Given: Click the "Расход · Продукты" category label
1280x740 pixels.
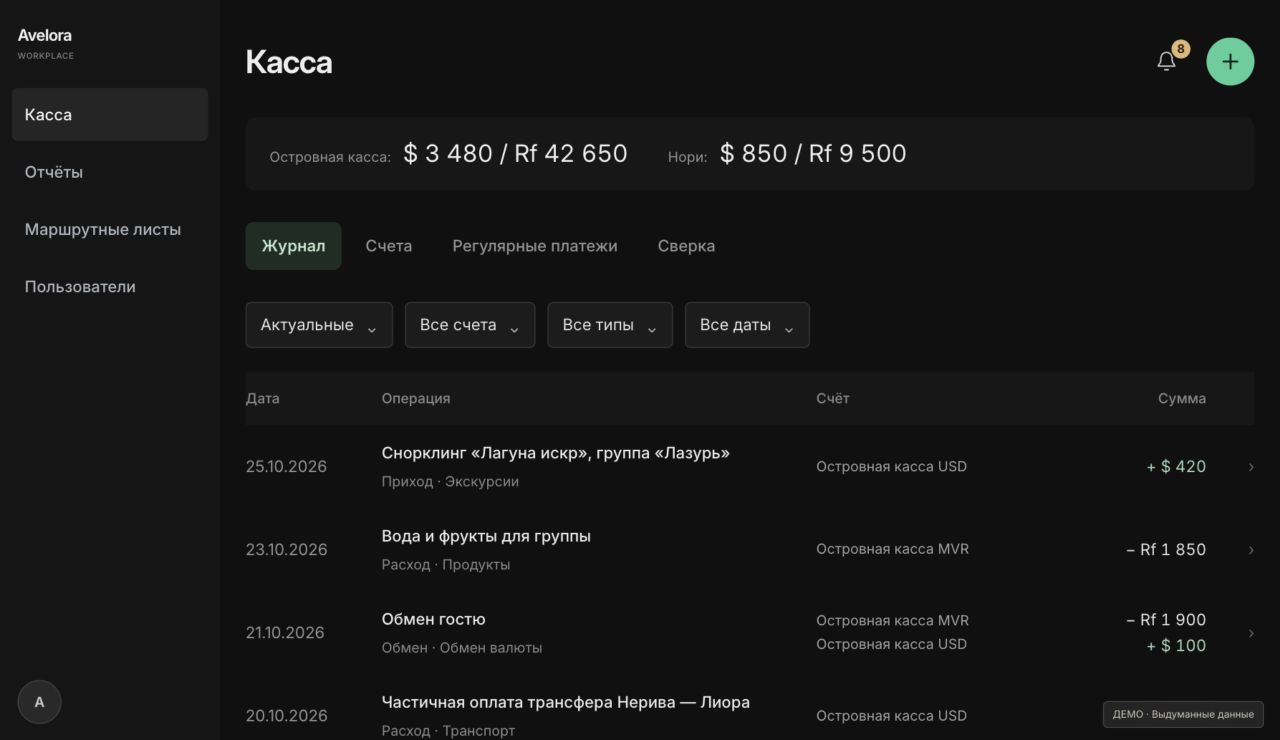Looking at the screenshot, I should 446,565.
